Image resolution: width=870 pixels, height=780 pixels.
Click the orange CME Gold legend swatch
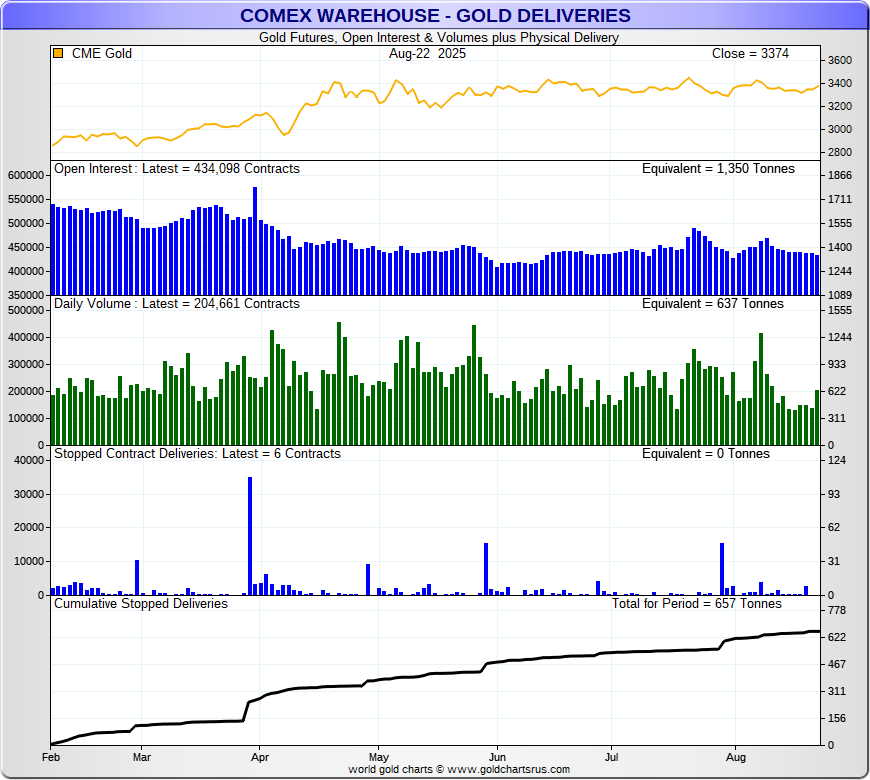tap(59, 54)
